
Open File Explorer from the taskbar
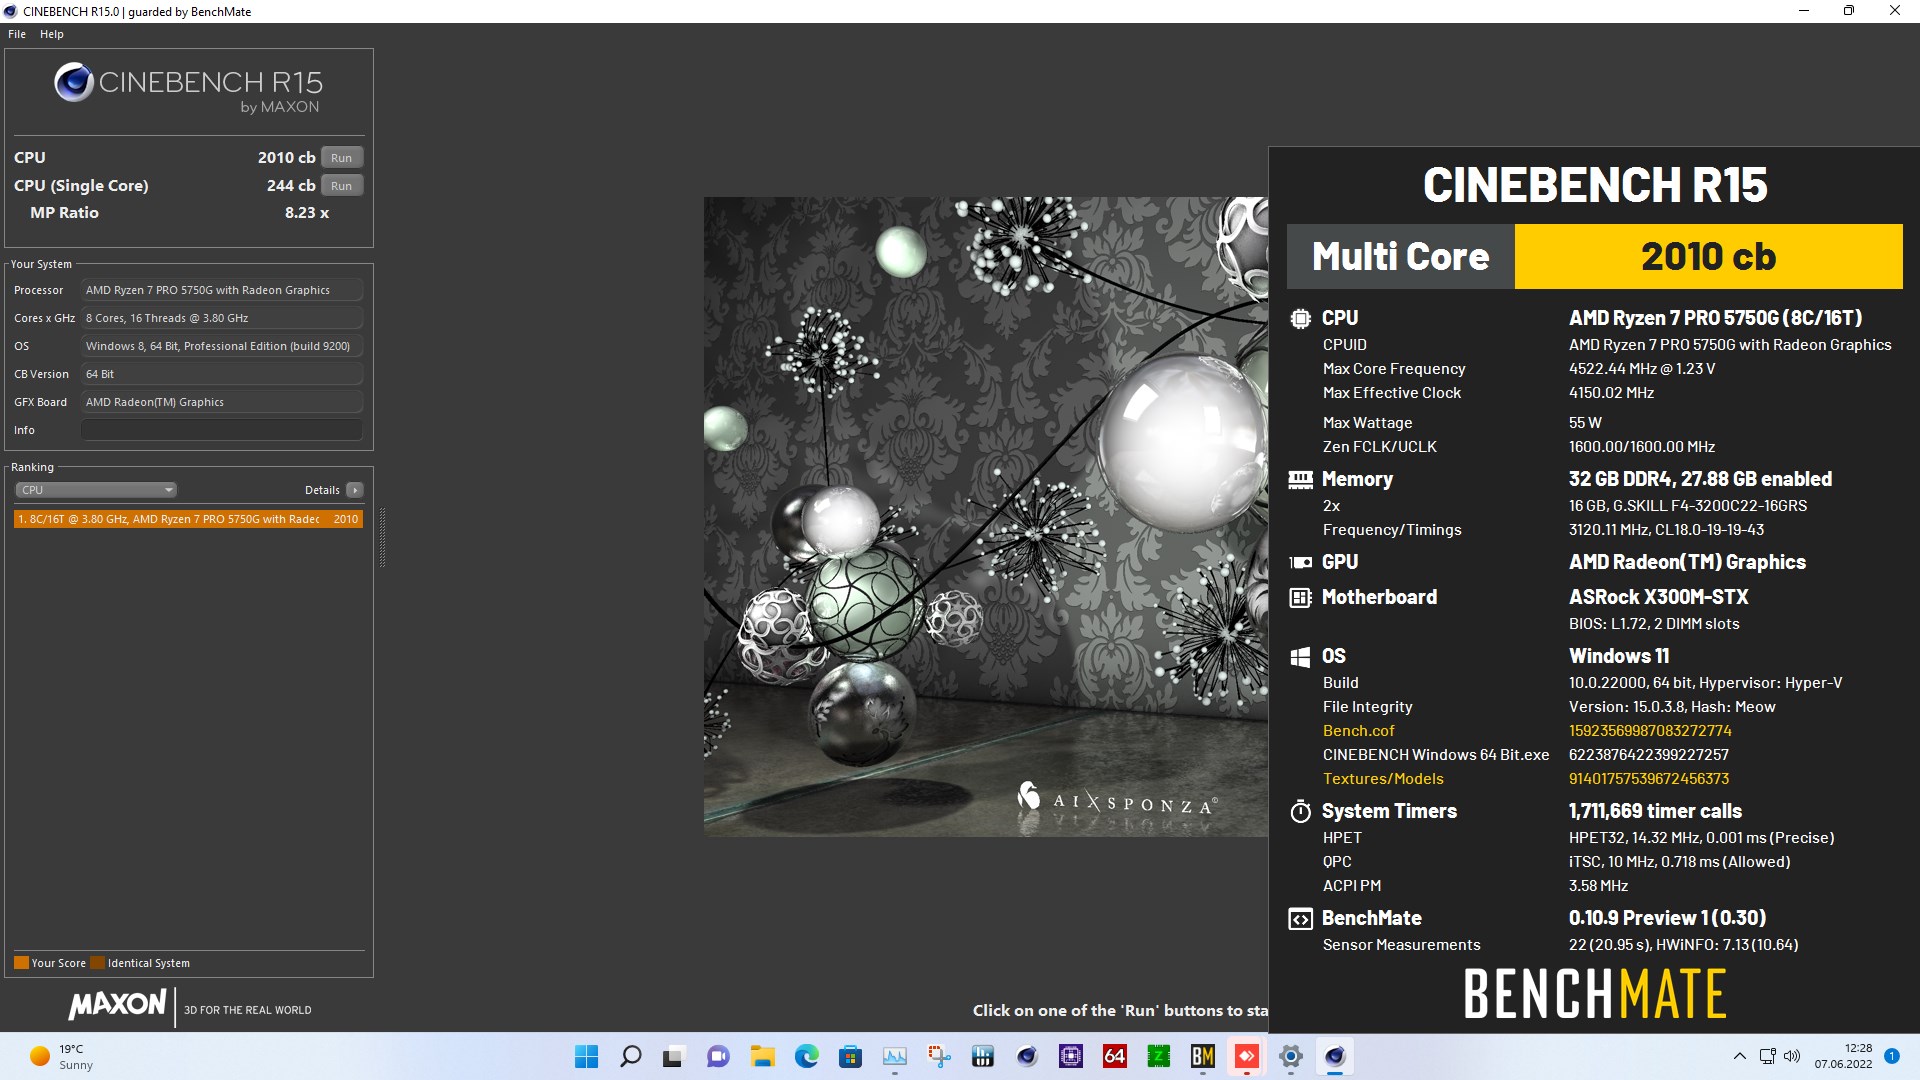pos(763,1056)
